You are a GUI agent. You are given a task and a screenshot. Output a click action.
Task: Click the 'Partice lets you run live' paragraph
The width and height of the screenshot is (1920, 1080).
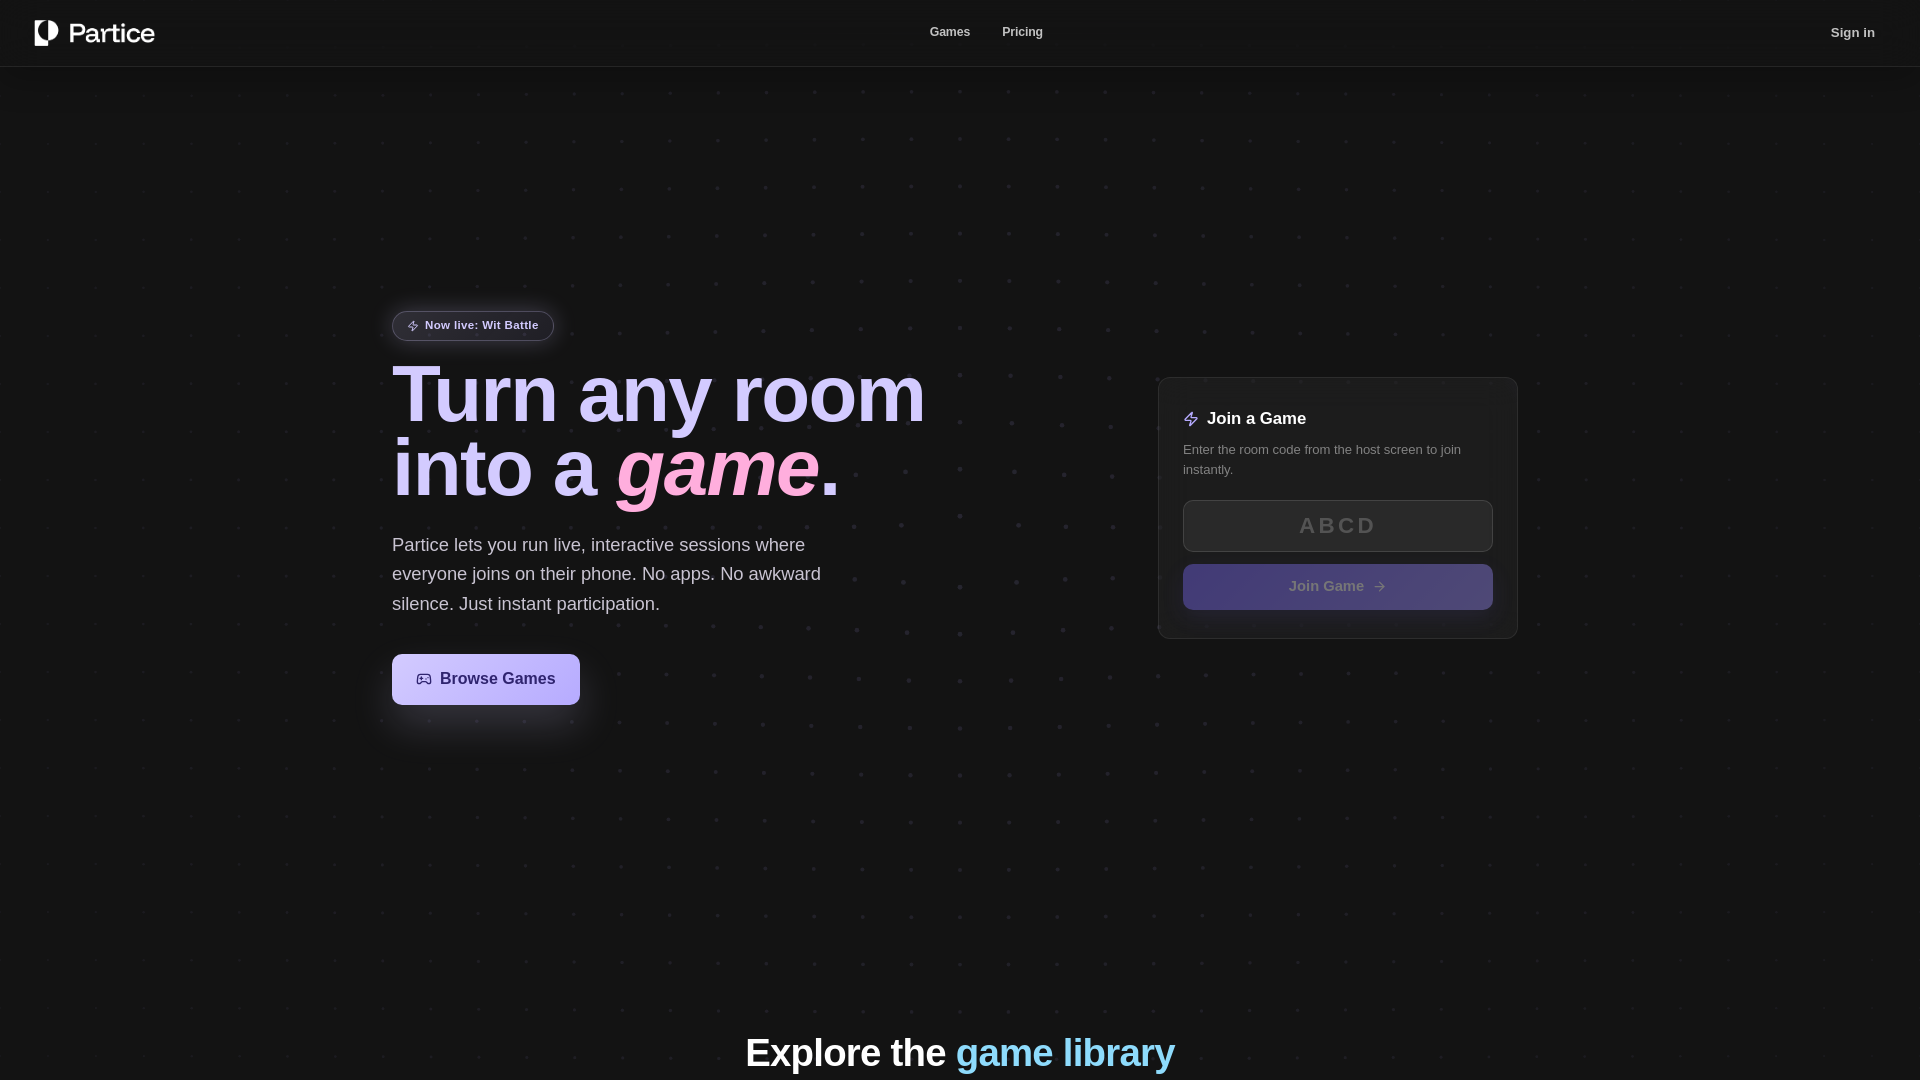606,574
